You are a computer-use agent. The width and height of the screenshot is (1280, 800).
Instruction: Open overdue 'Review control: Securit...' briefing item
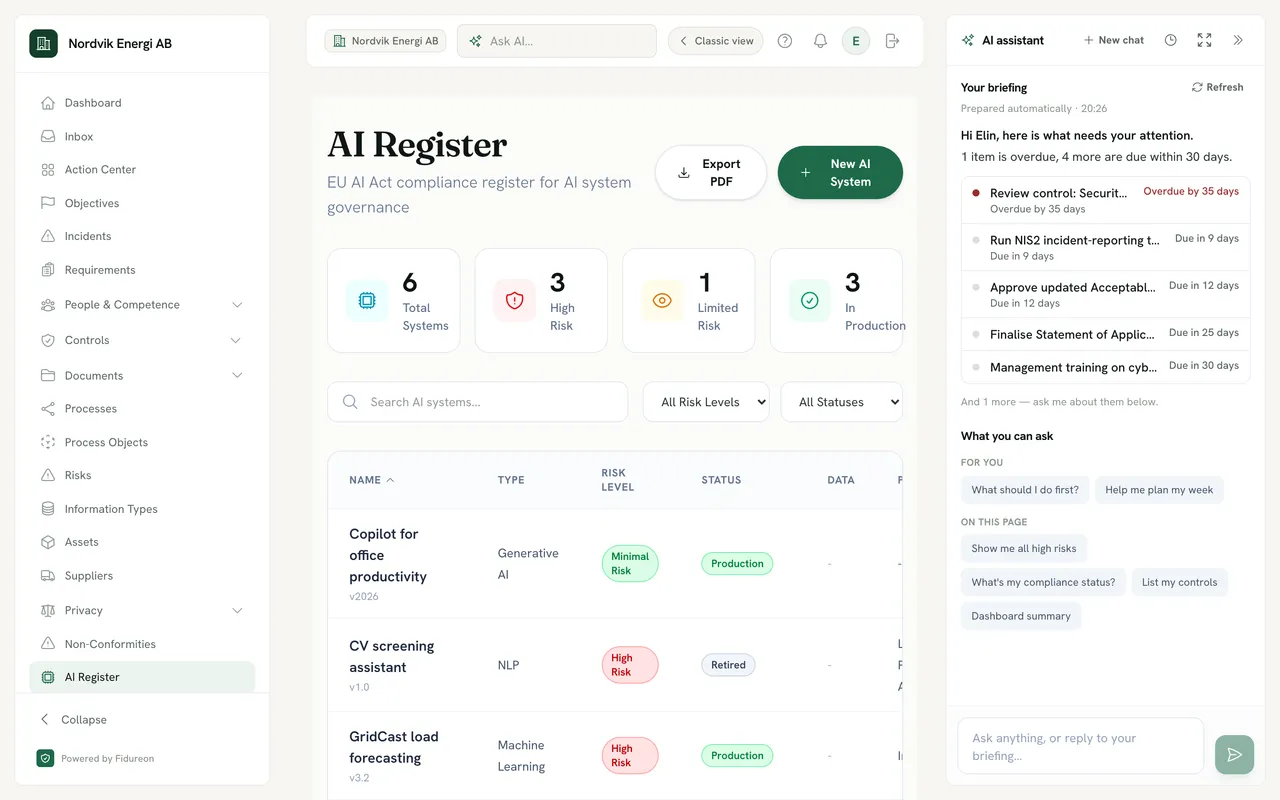tap(1106, 200)
